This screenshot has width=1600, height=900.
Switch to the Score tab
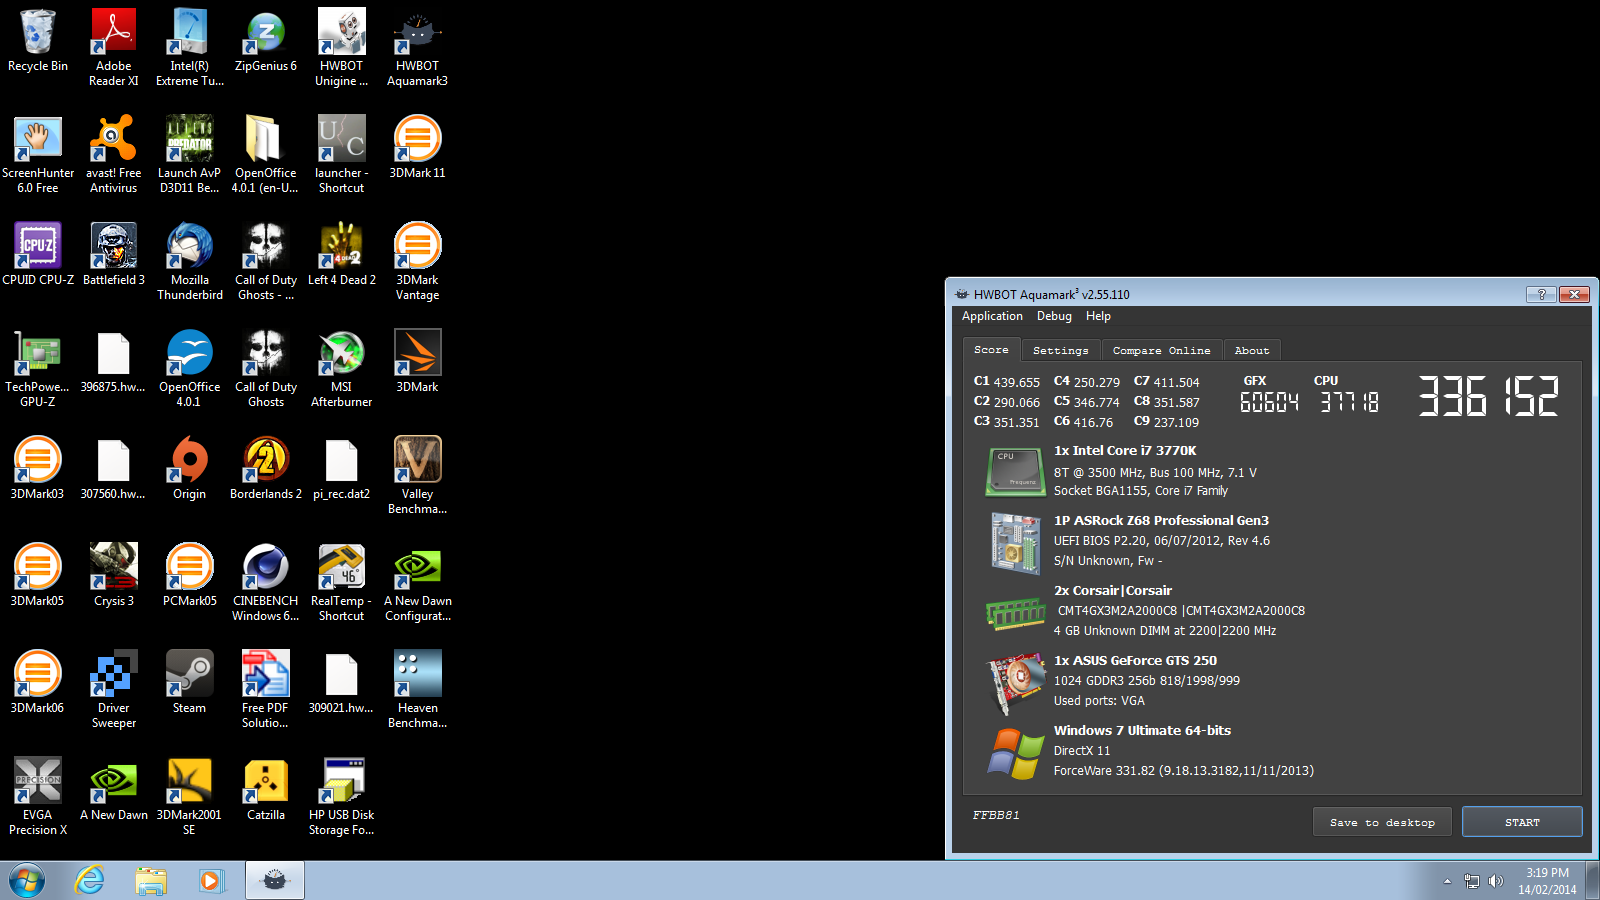point(991,350)
